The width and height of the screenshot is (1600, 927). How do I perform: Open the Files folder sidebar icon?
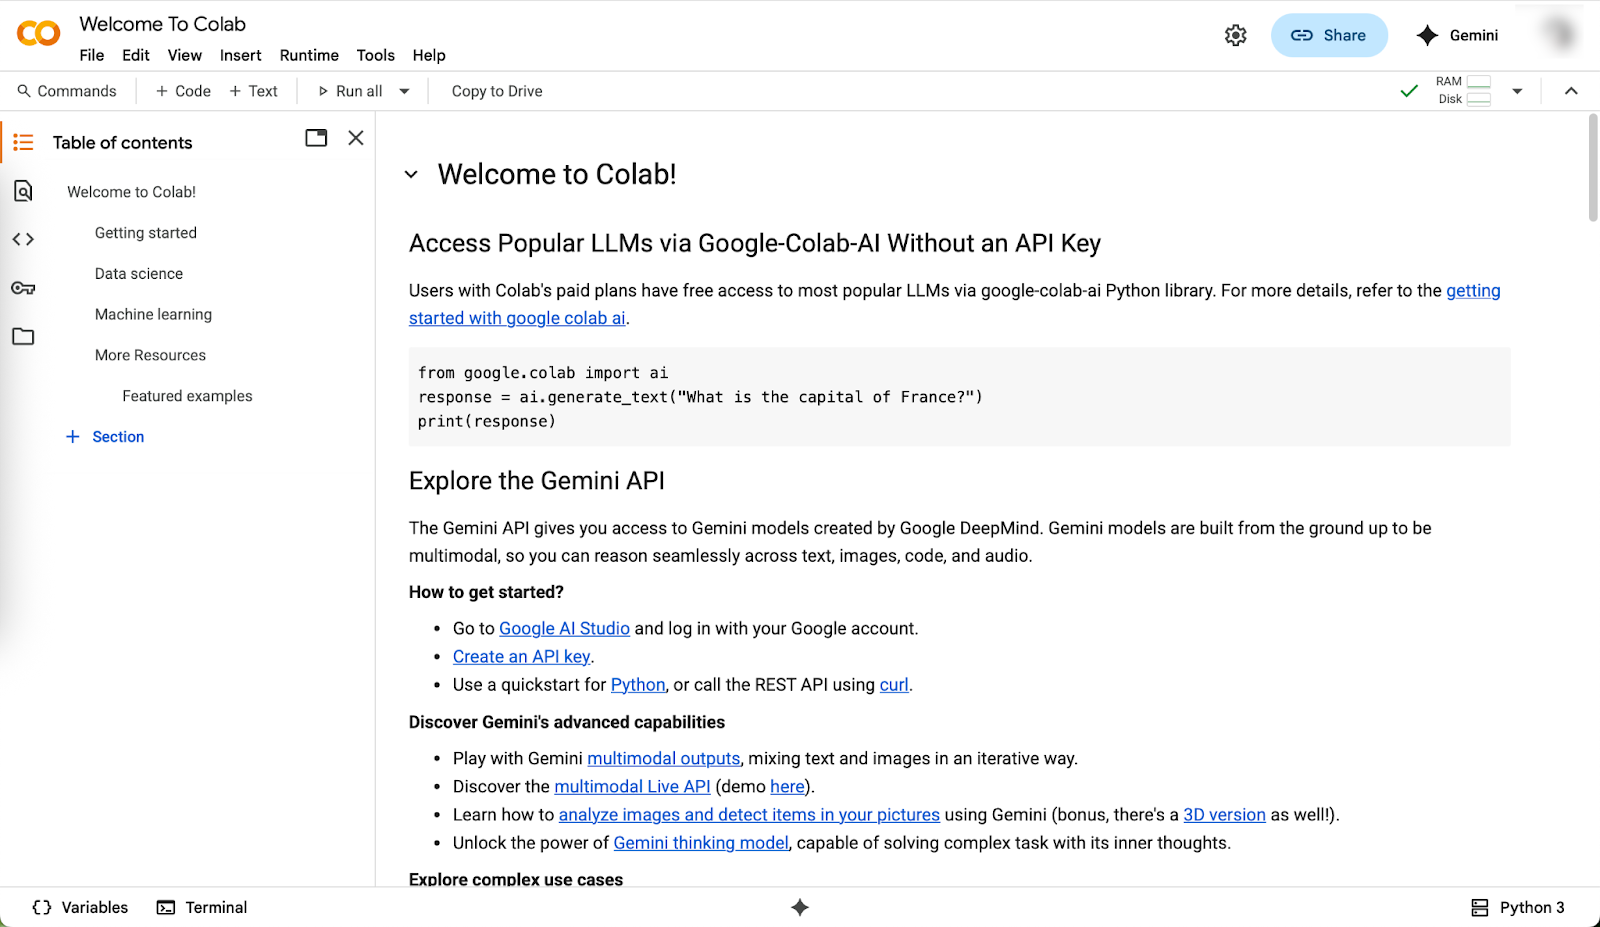pos(23,337)
